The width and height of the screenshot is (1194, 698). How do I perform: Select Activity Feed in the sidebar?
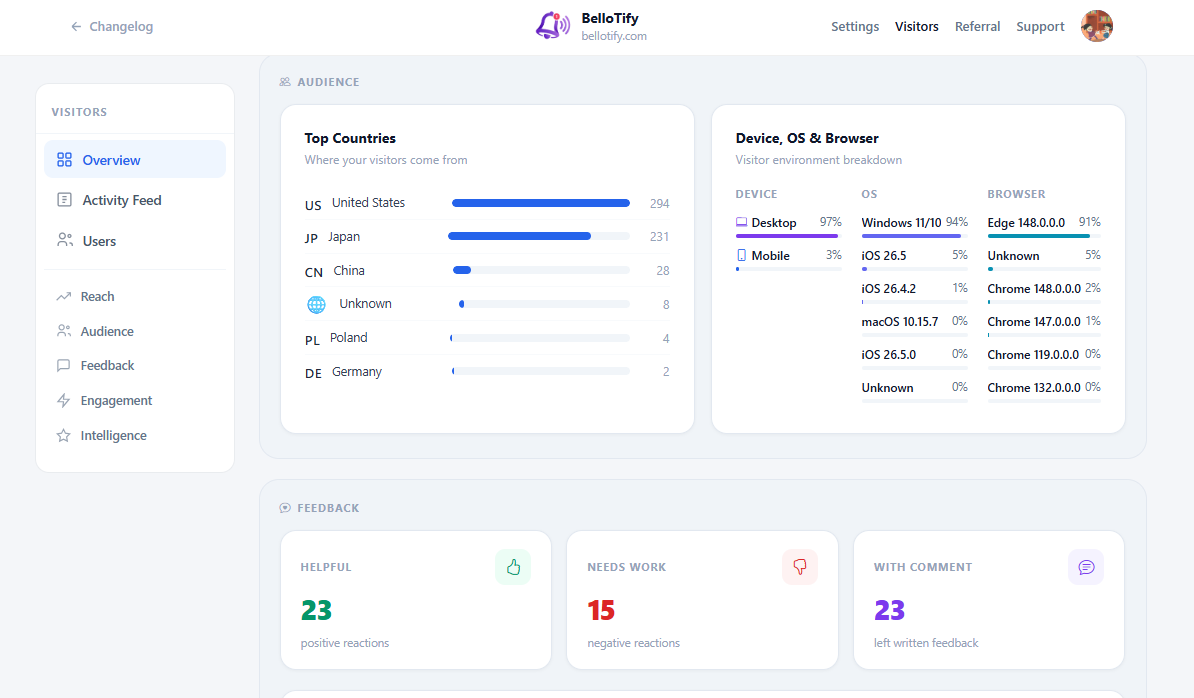click(x=135, y=200)
